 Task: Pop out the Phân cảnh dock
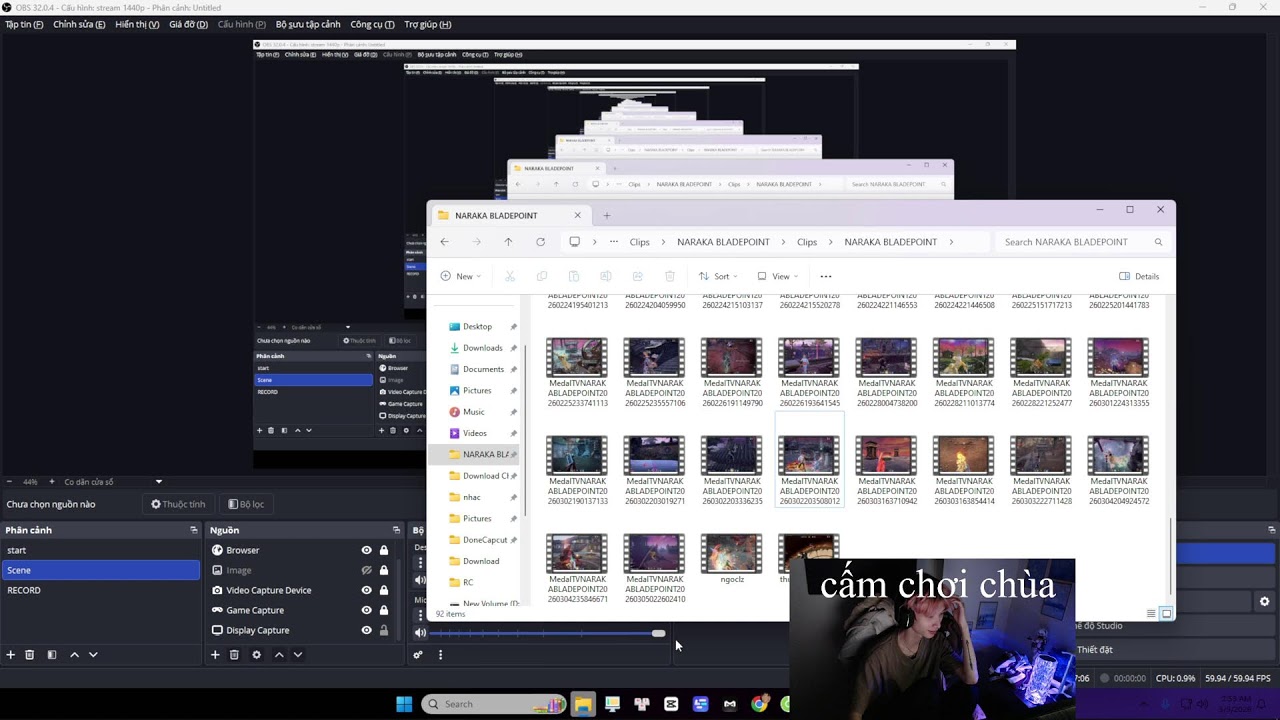[194, 530]
